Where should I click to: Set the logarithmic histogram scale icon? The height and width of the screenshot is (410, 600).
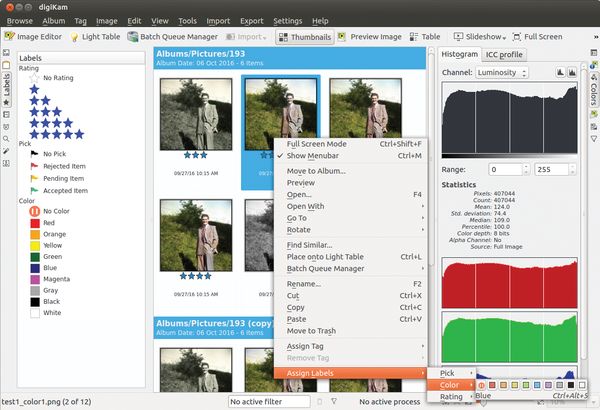tap(572, 72)
